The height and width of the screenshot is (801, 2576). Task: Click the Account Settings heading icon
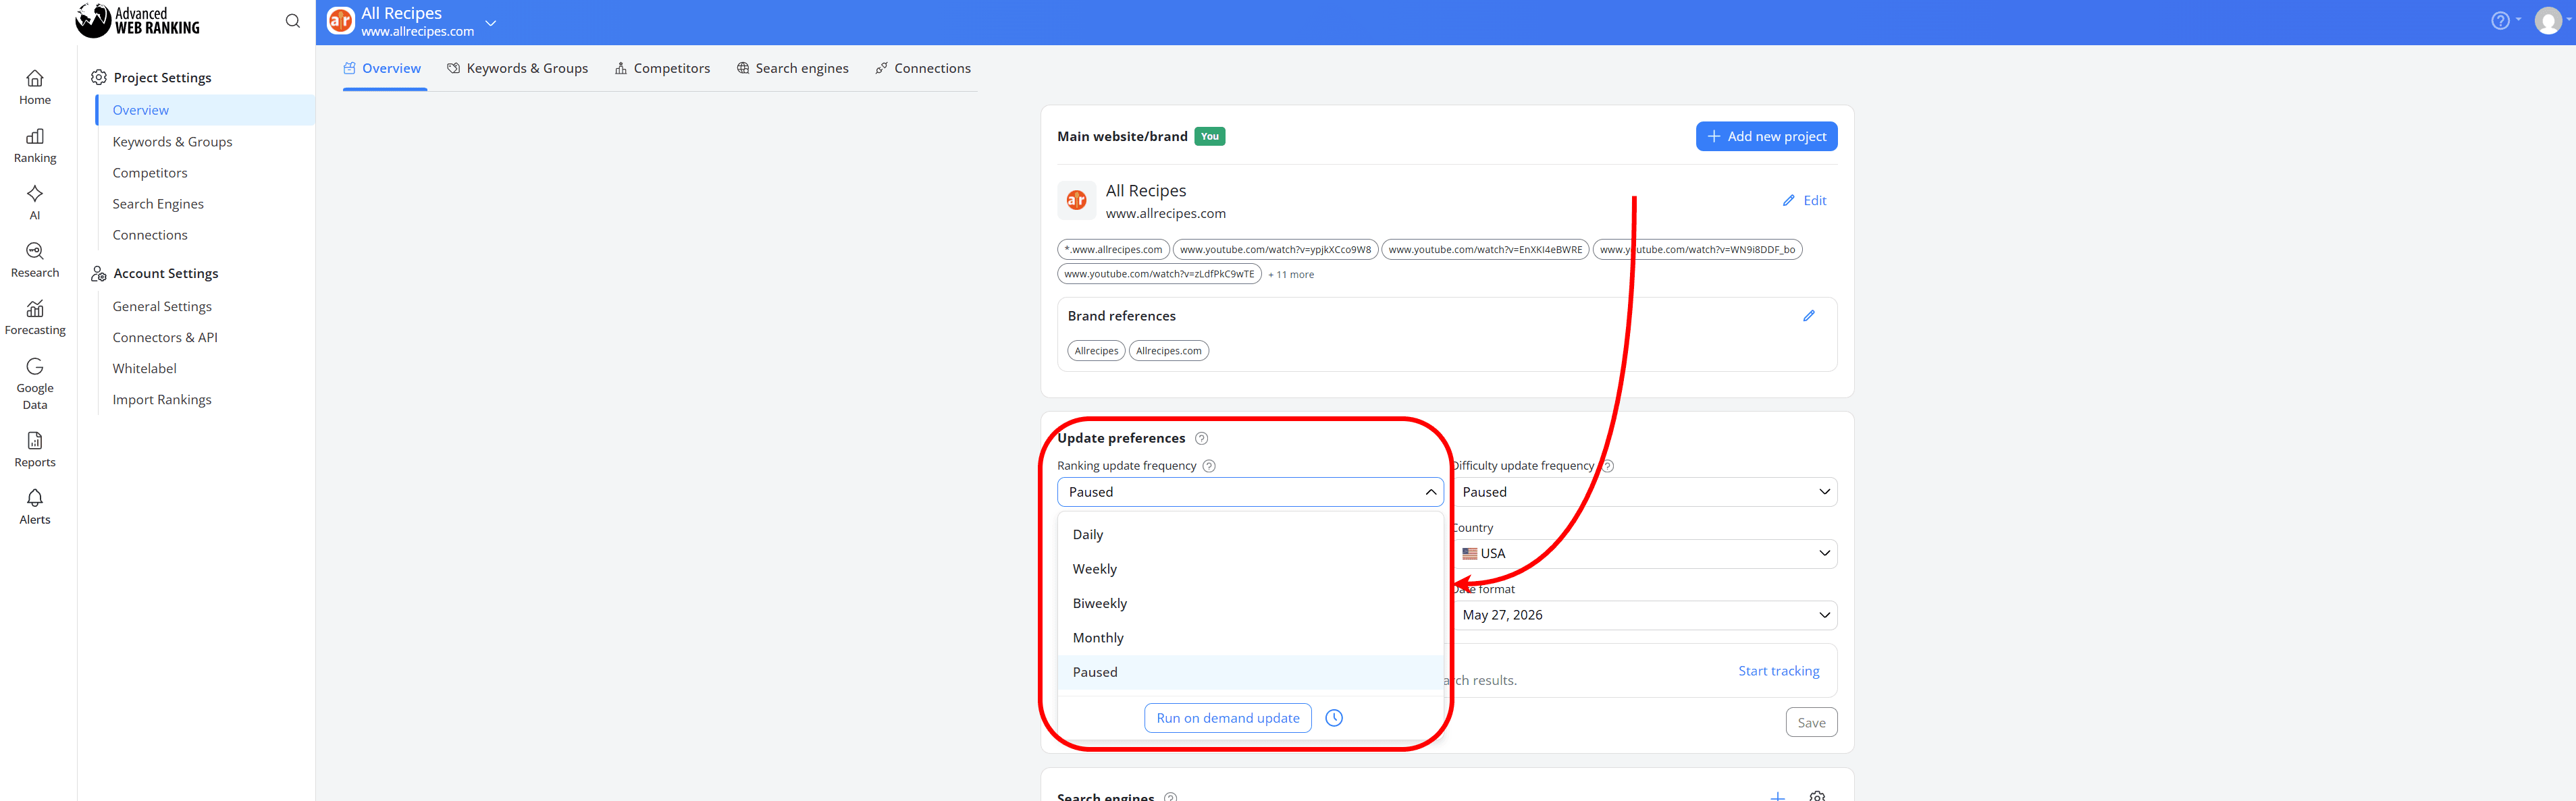(99, 274)
